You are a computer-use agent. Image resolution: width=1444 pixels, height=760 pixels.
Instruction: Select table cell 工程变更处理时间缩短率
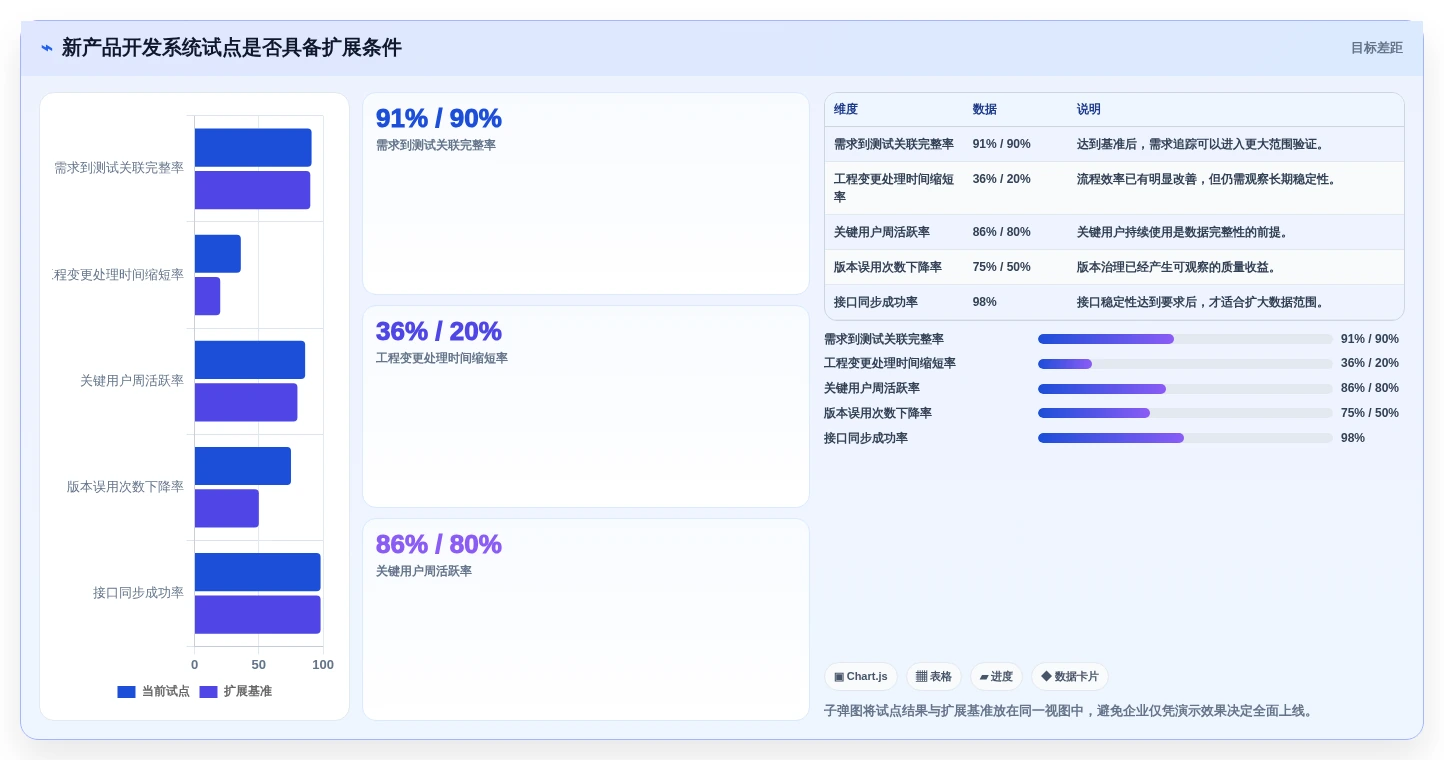[894, 188]
